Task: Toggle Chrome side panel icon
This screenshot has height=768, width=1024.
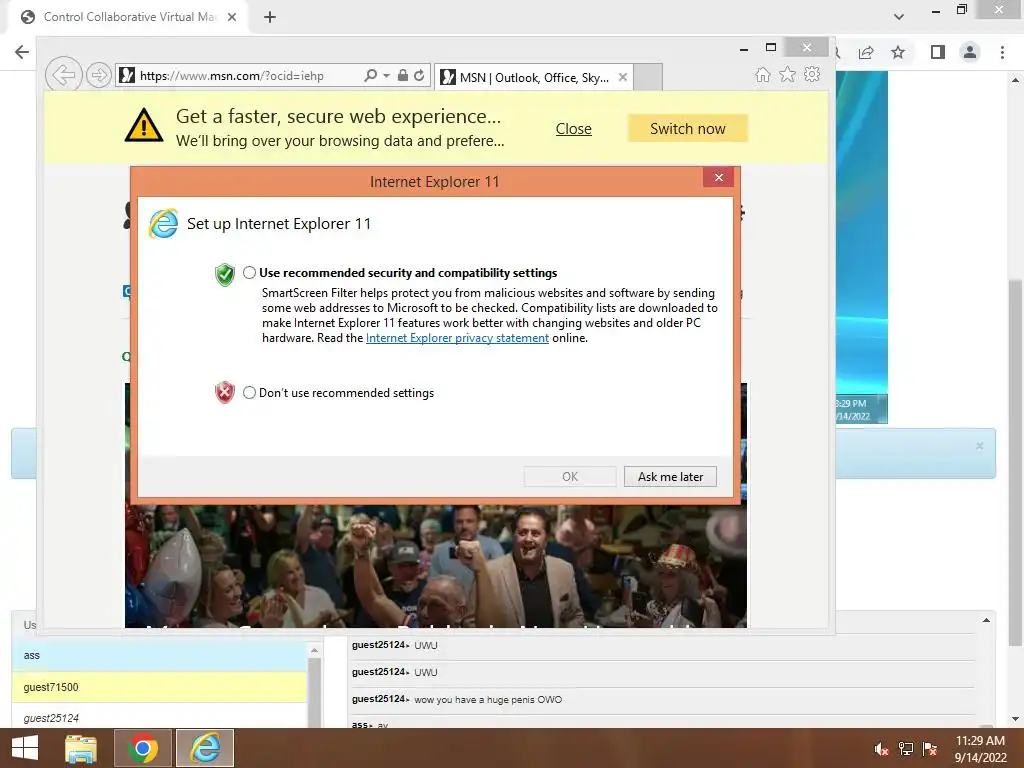Action: coord(938,52)
